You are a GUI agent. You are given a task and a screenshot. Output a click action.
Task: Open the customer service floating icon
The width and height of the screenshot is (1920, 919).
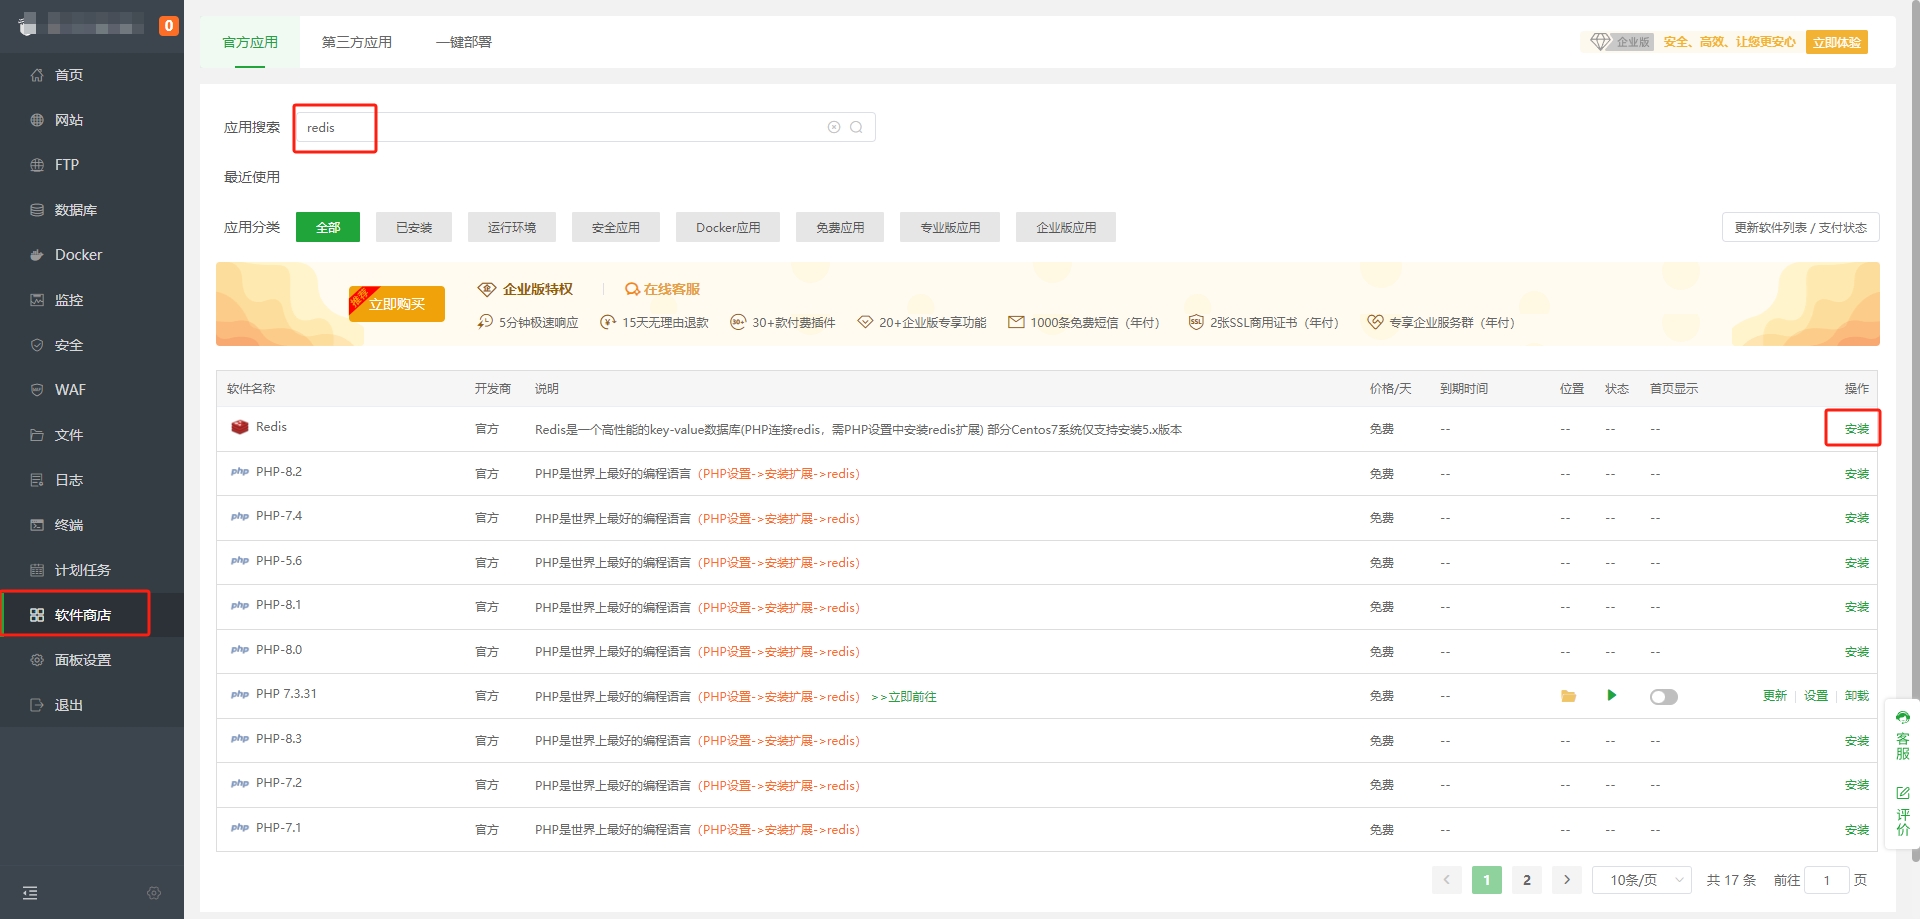[1902, 735]
